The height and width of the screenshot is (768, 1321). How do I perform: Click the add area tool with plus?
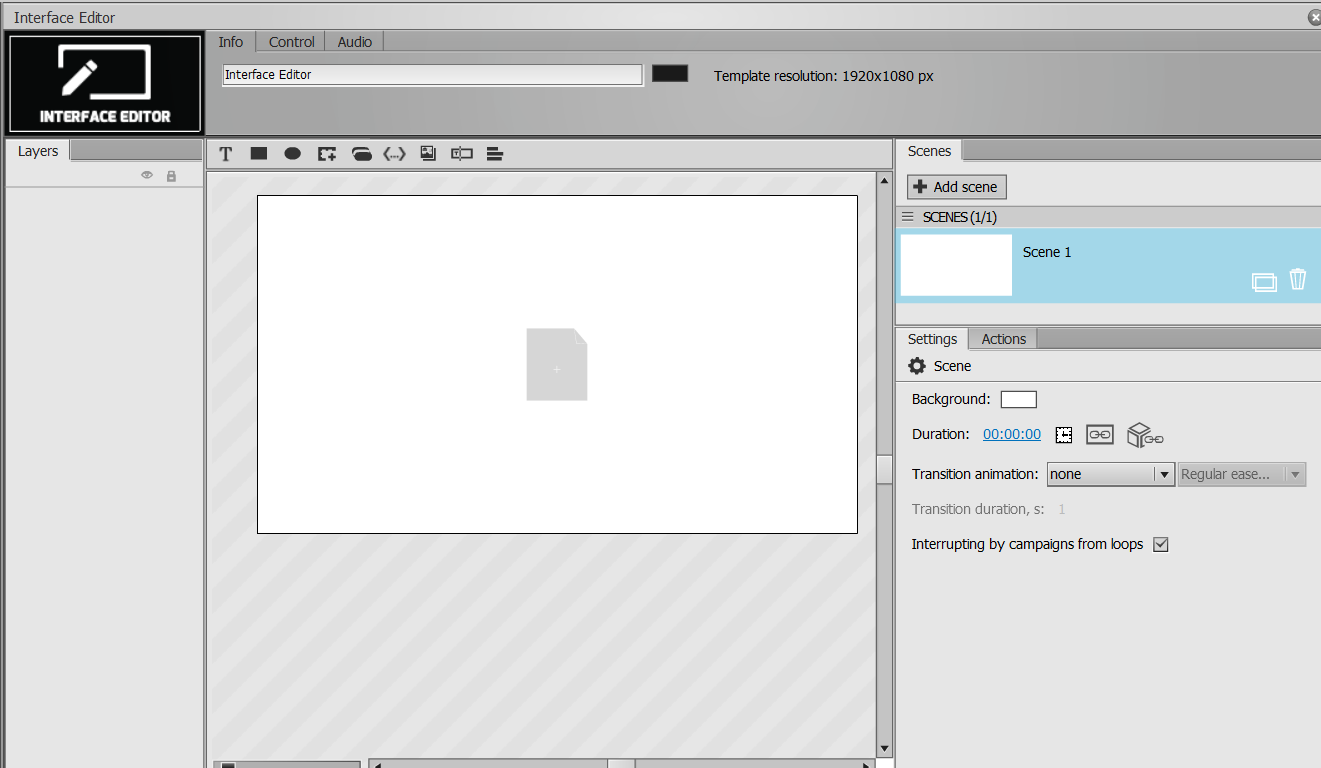pyautogui.click(x=327, y=154)
